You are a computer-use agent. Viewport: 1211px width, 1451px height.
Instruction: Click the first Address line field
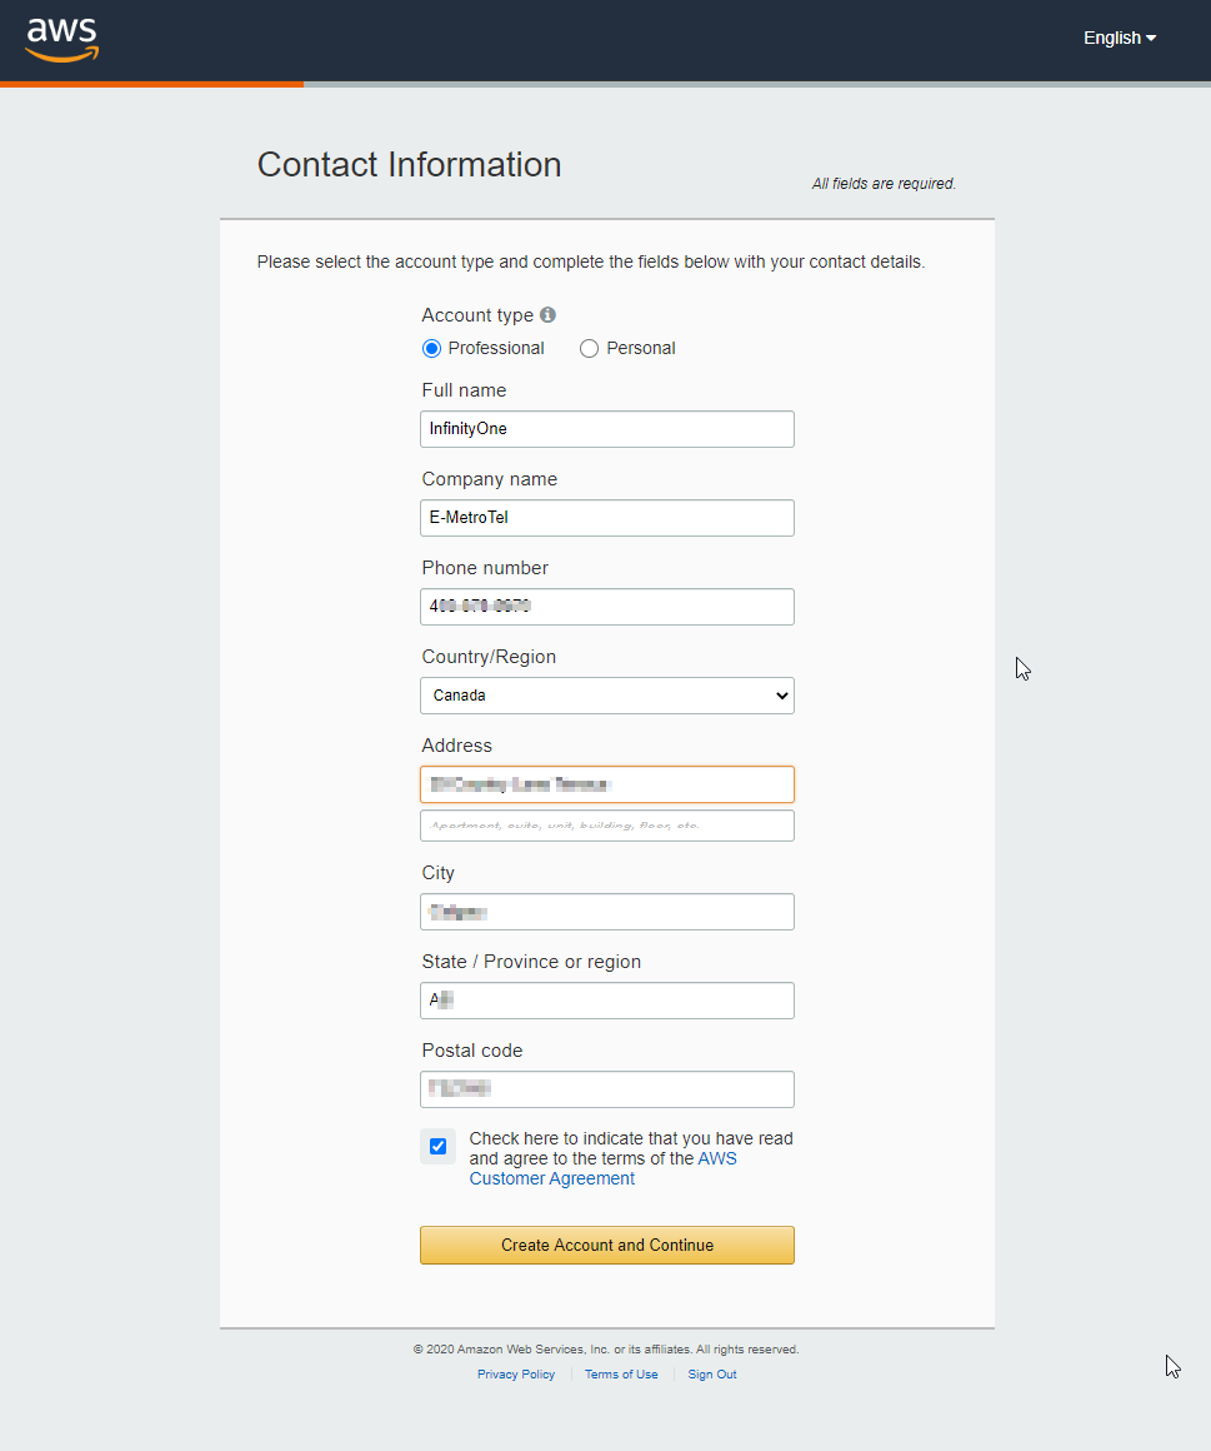click(x=607, y=785)
